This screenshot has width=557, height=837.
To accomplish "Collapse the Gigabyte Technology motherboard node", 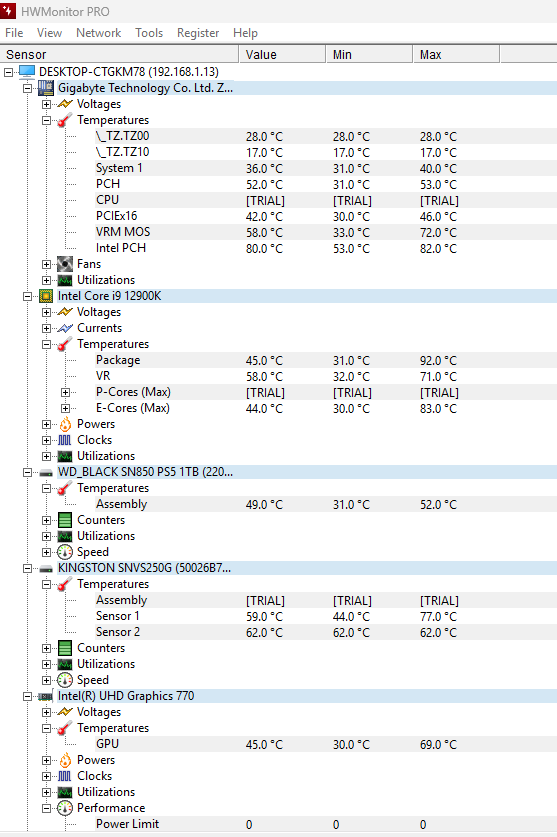I will click(27, 88).
